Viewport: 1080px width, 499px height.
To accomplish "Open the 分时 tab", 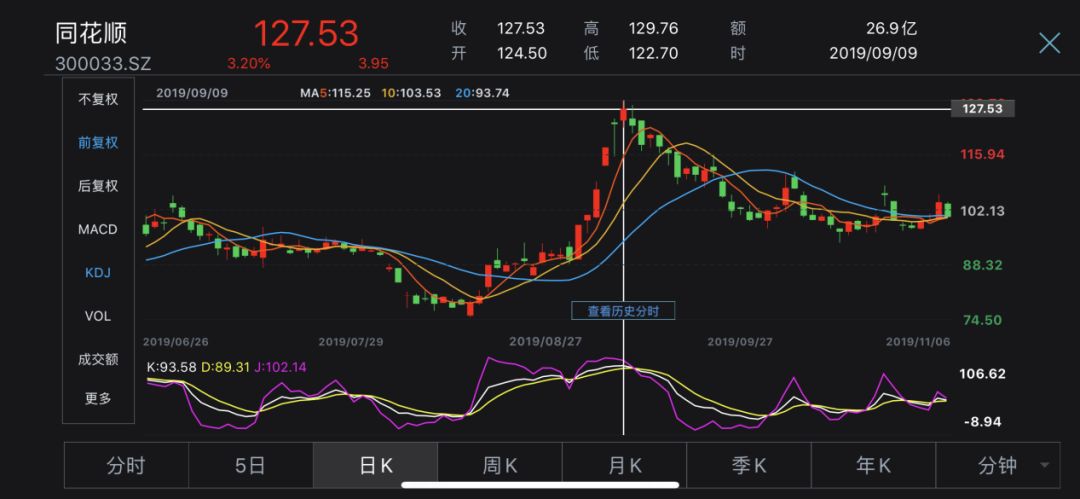I will [126, 466].
